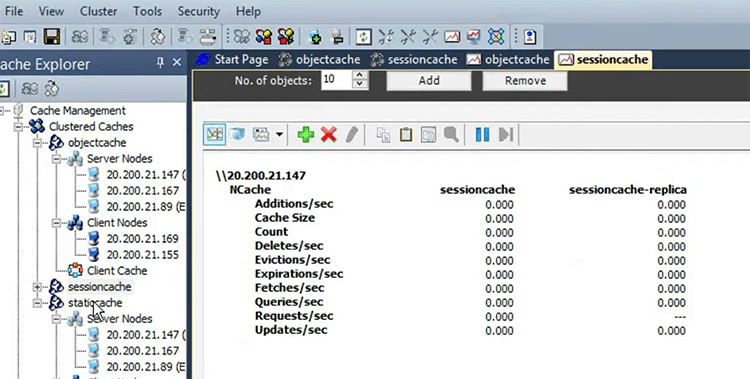Click the Change Graph Type picture icon

coord(262,135)
